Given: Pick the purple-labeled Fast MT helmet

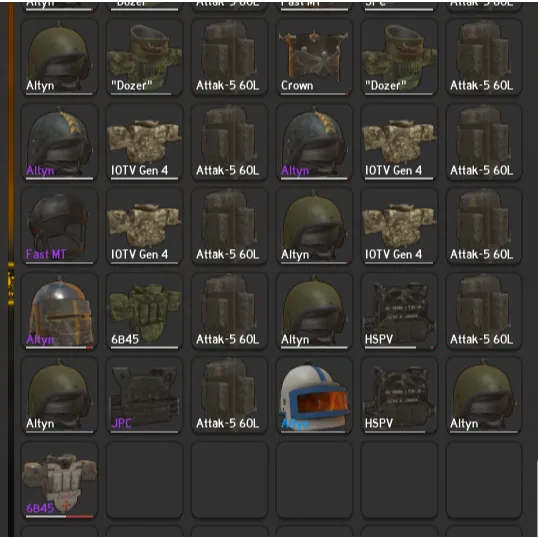Looking at the screenshot, I should (x=59, y=226).
